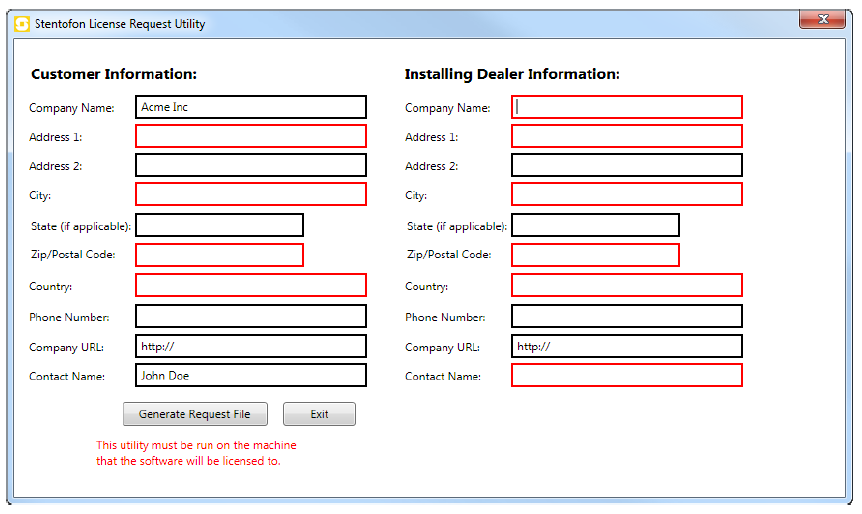The width and height of the screenshot is (862, 514).
Task: Click the Dealer Company Name field
Action: pyautogui.click(x=627, y=107)
